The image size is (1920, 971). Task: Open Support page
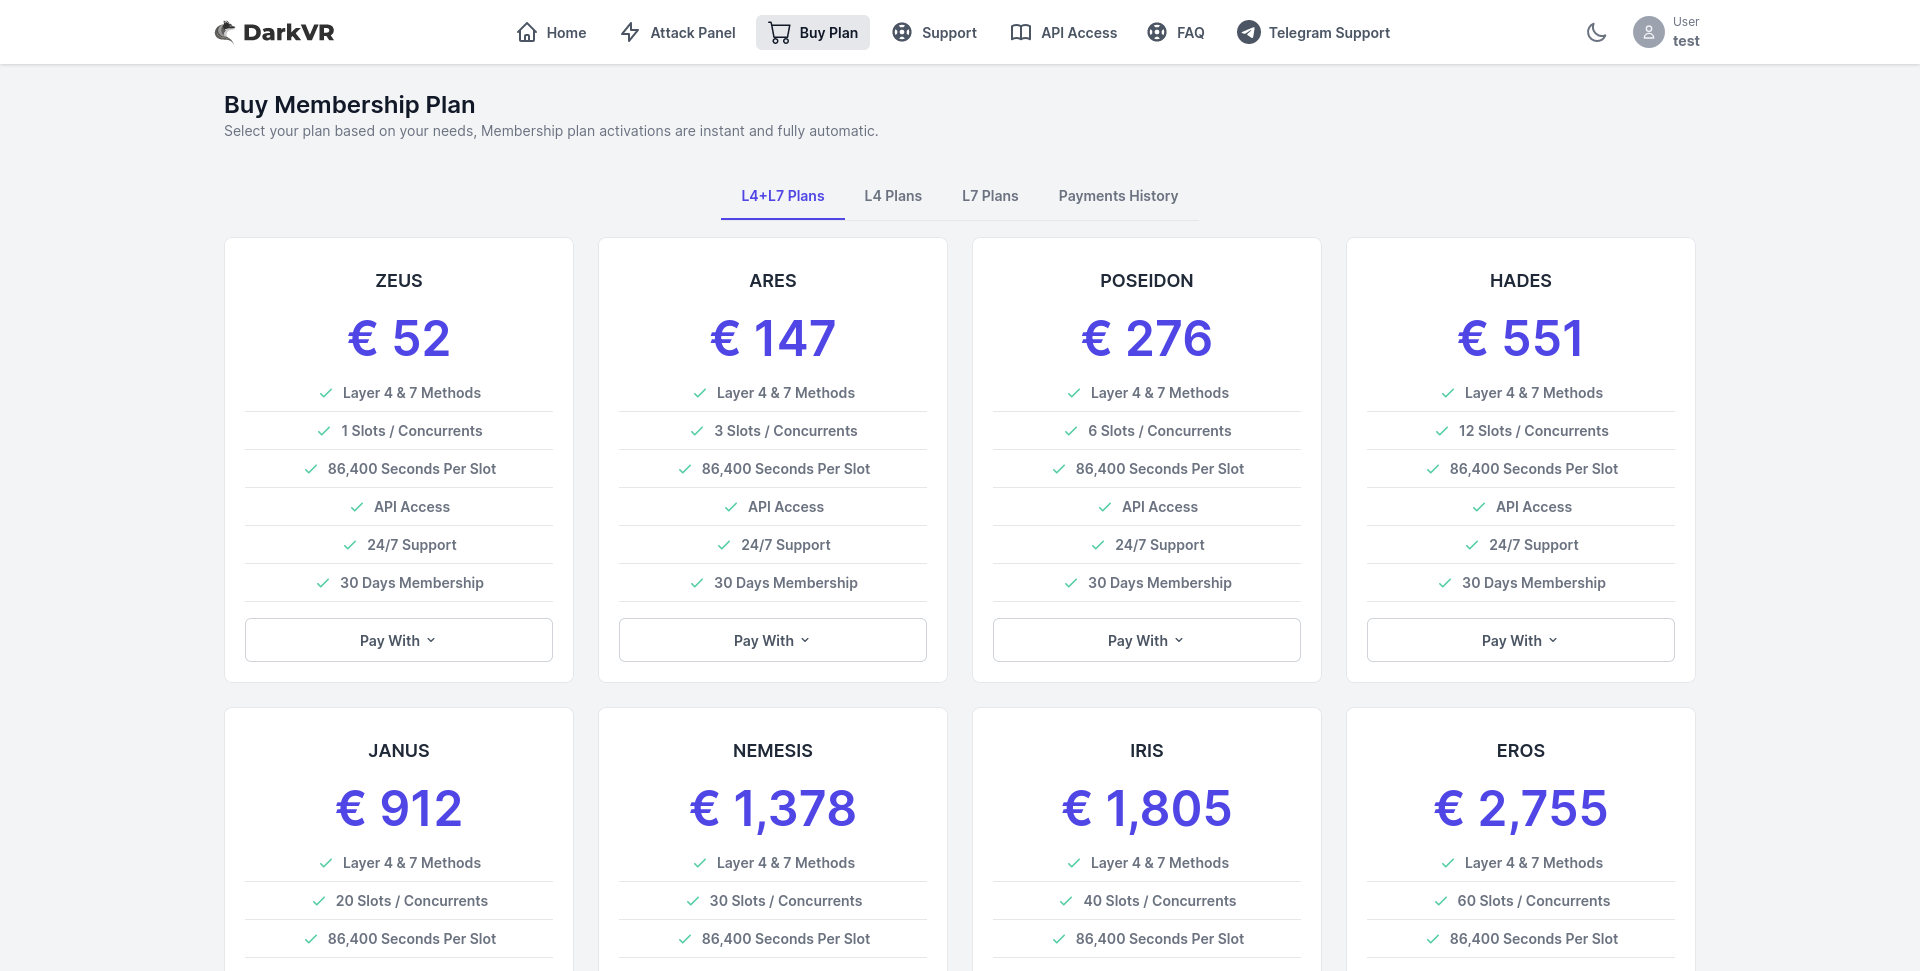click(x=934, y=32)
